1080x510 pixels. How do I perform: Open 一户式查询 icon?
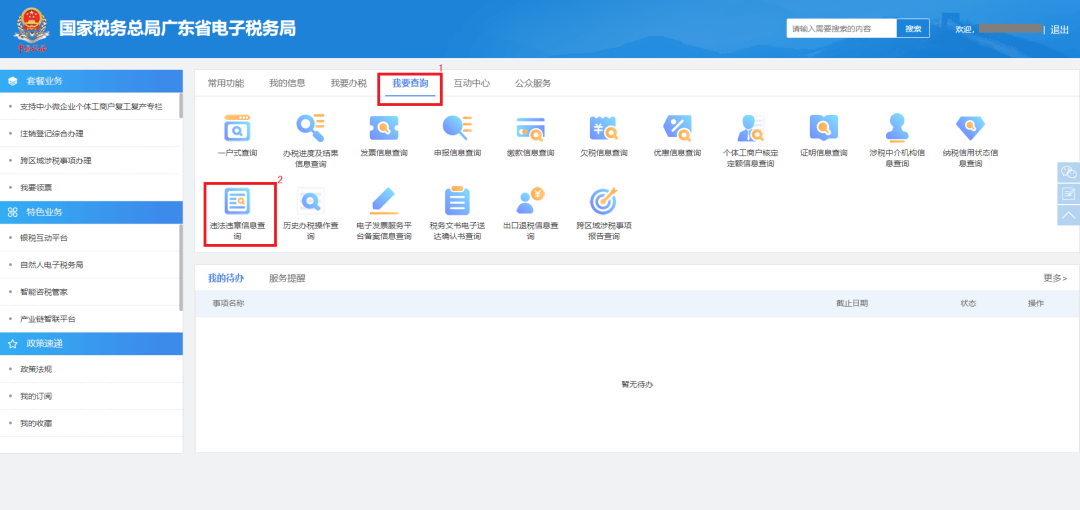[237, 129]
